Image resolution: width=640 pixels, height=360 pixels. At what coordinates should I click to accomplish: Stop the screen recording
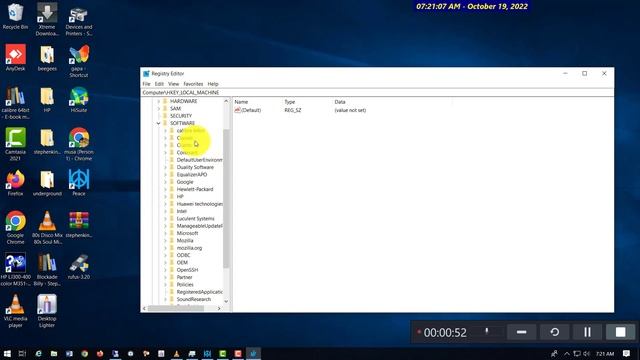[620, 332]
